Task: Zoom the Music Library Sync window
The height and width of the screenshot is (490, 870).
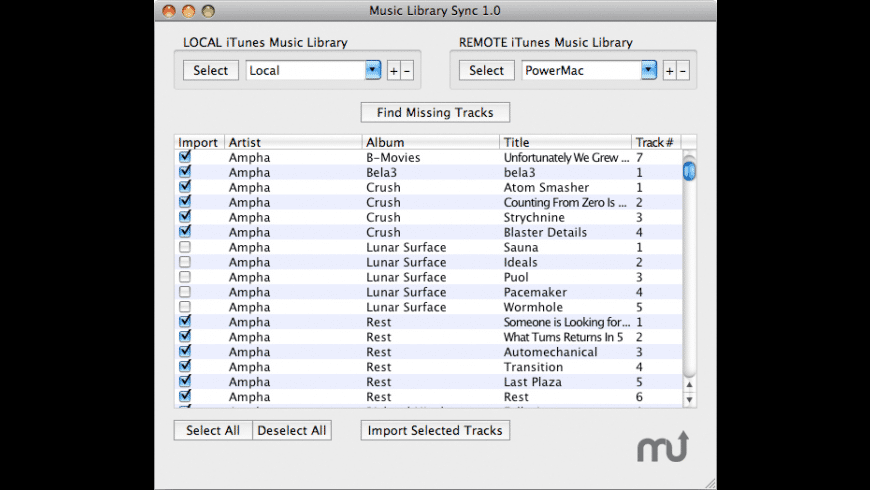Action: tap(208, 11)
